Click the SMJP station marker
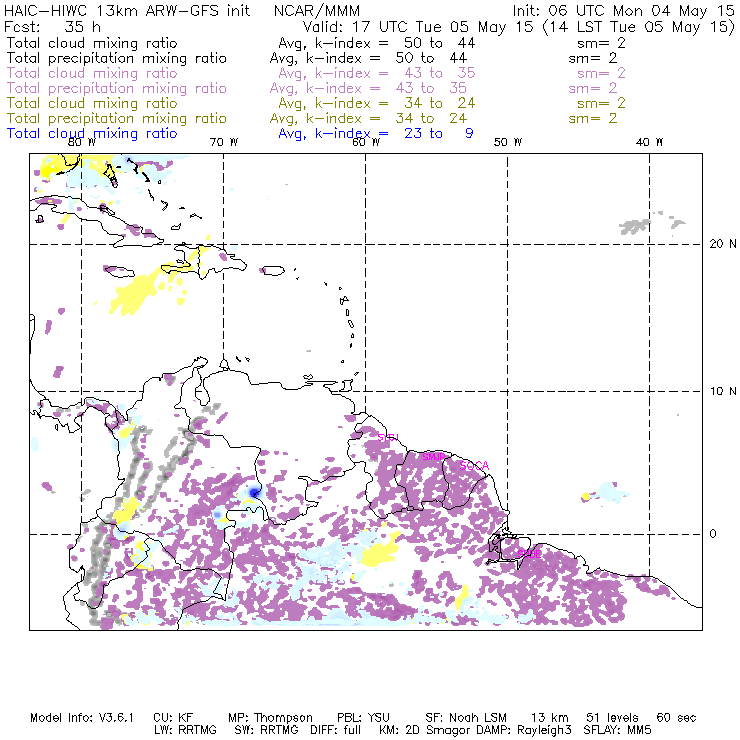 434,456
